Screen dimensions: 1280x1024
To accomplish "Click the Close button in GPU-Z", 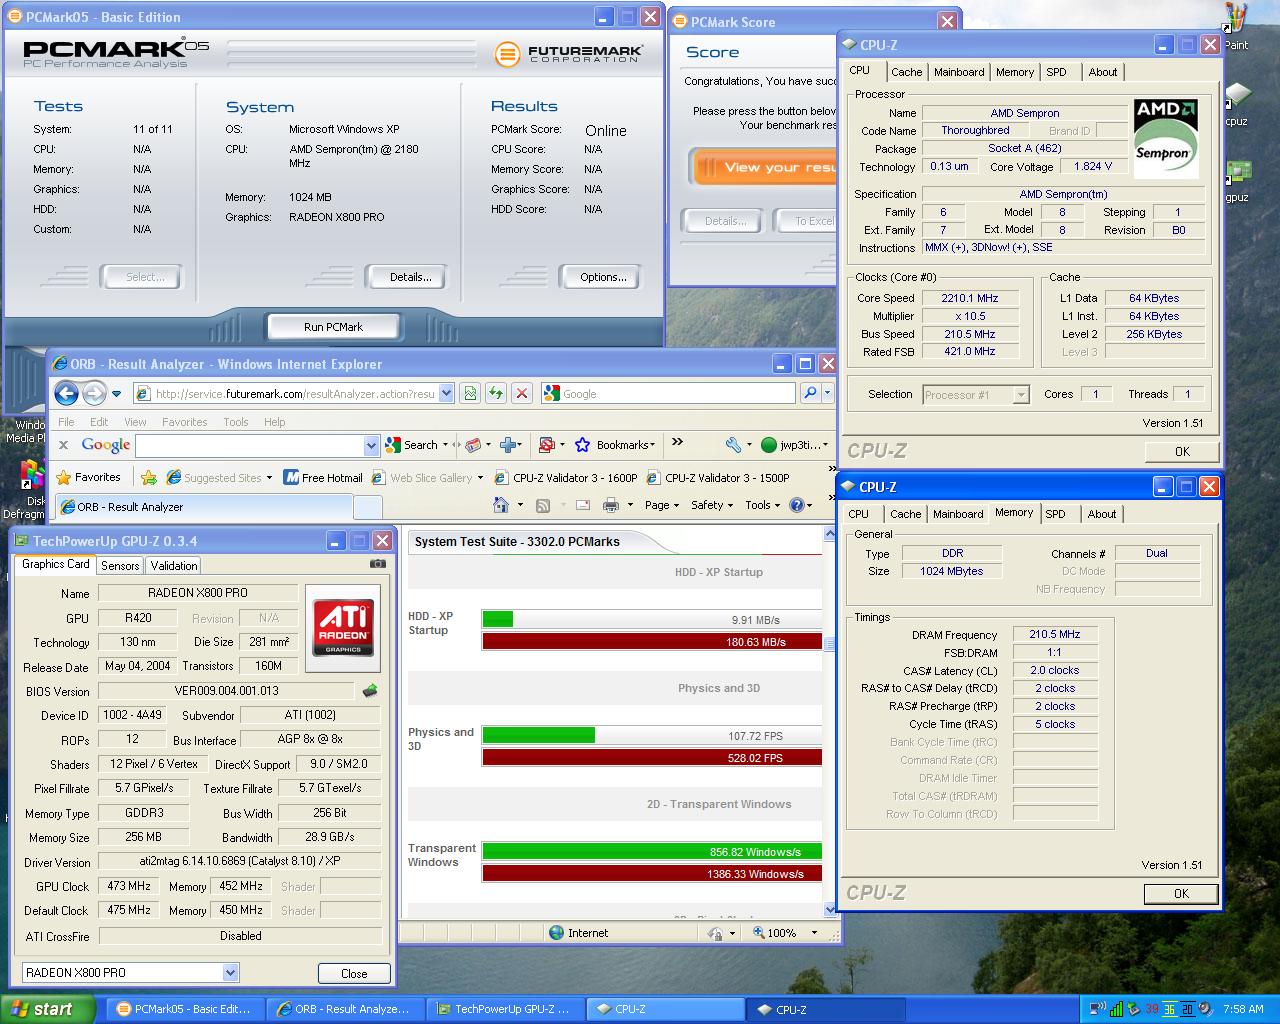I will tap(354, 973).
